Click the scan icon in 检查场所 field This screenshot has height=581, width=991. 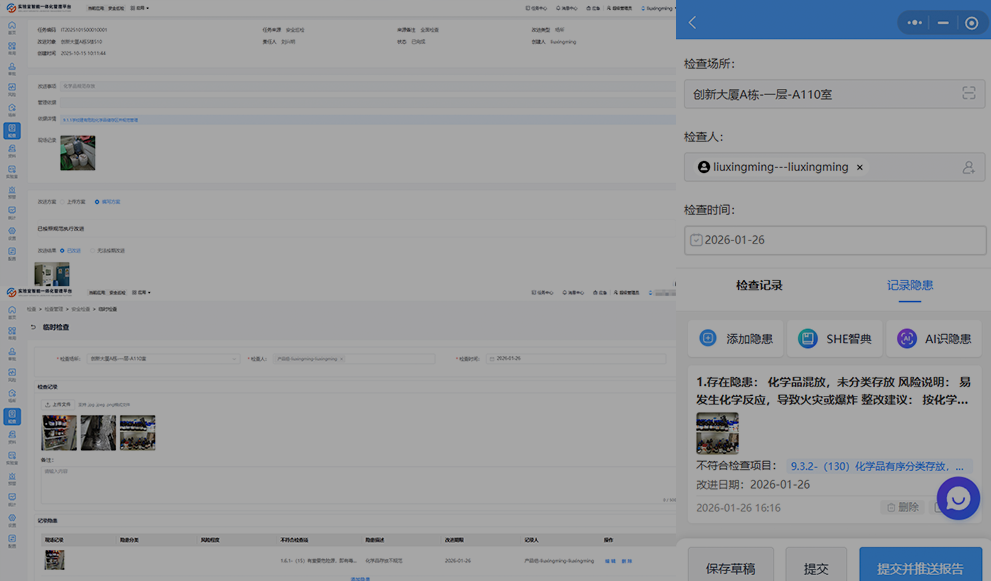click(x=968, y=93)
